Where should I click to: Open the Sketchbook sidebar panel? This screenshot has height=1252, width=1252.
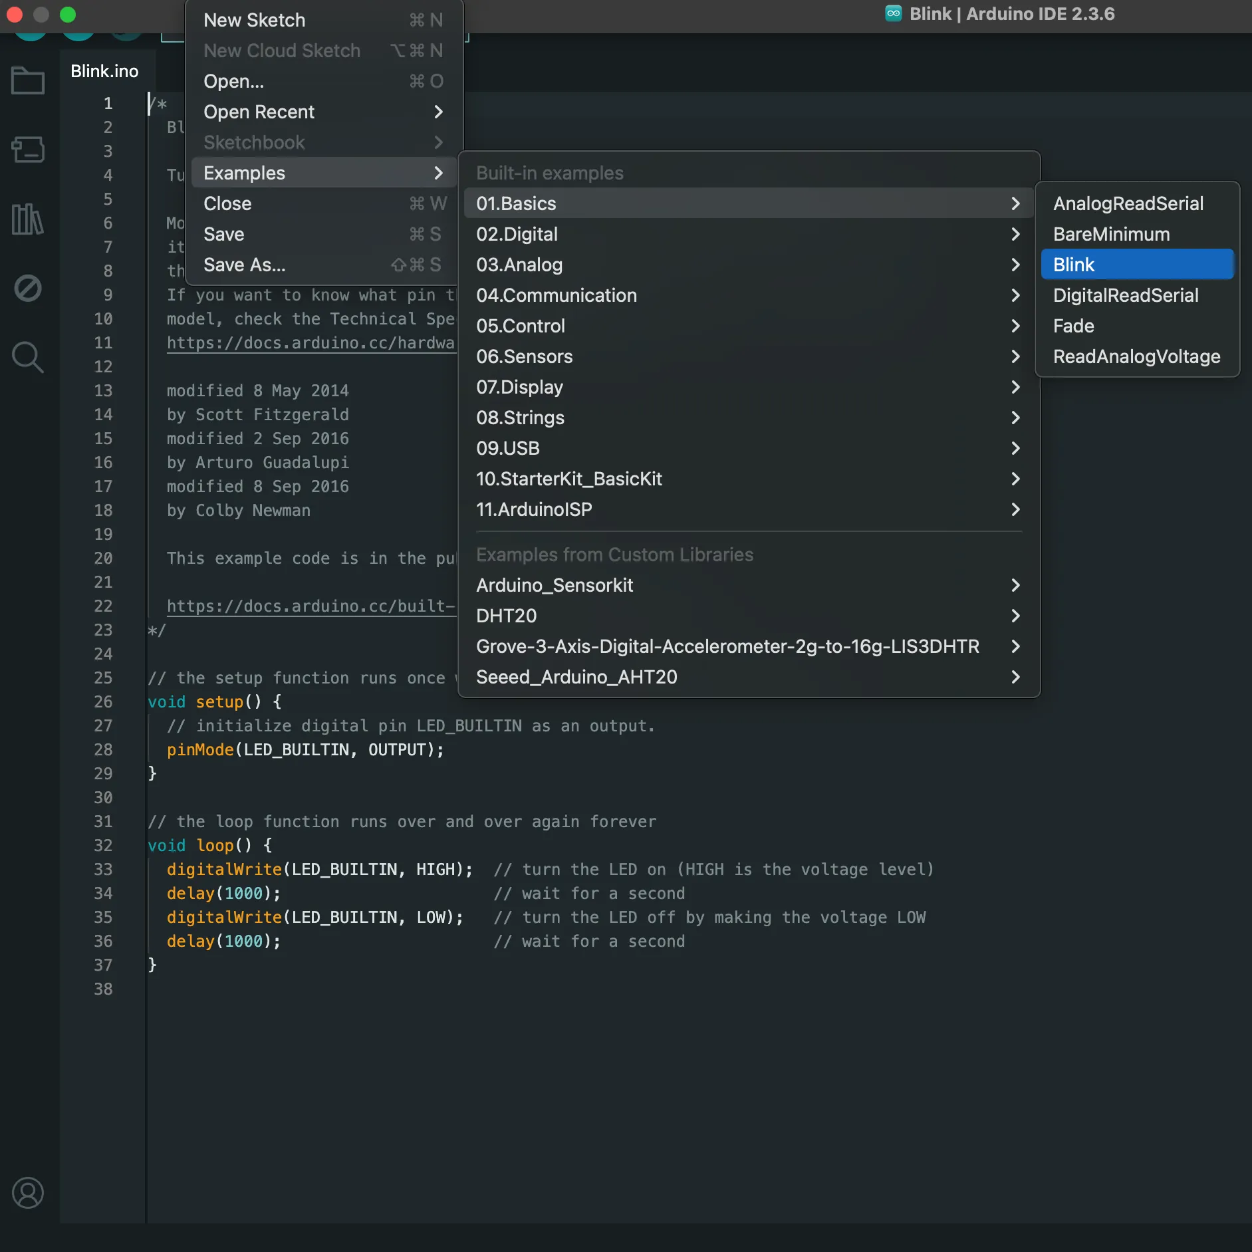[27, 81]
